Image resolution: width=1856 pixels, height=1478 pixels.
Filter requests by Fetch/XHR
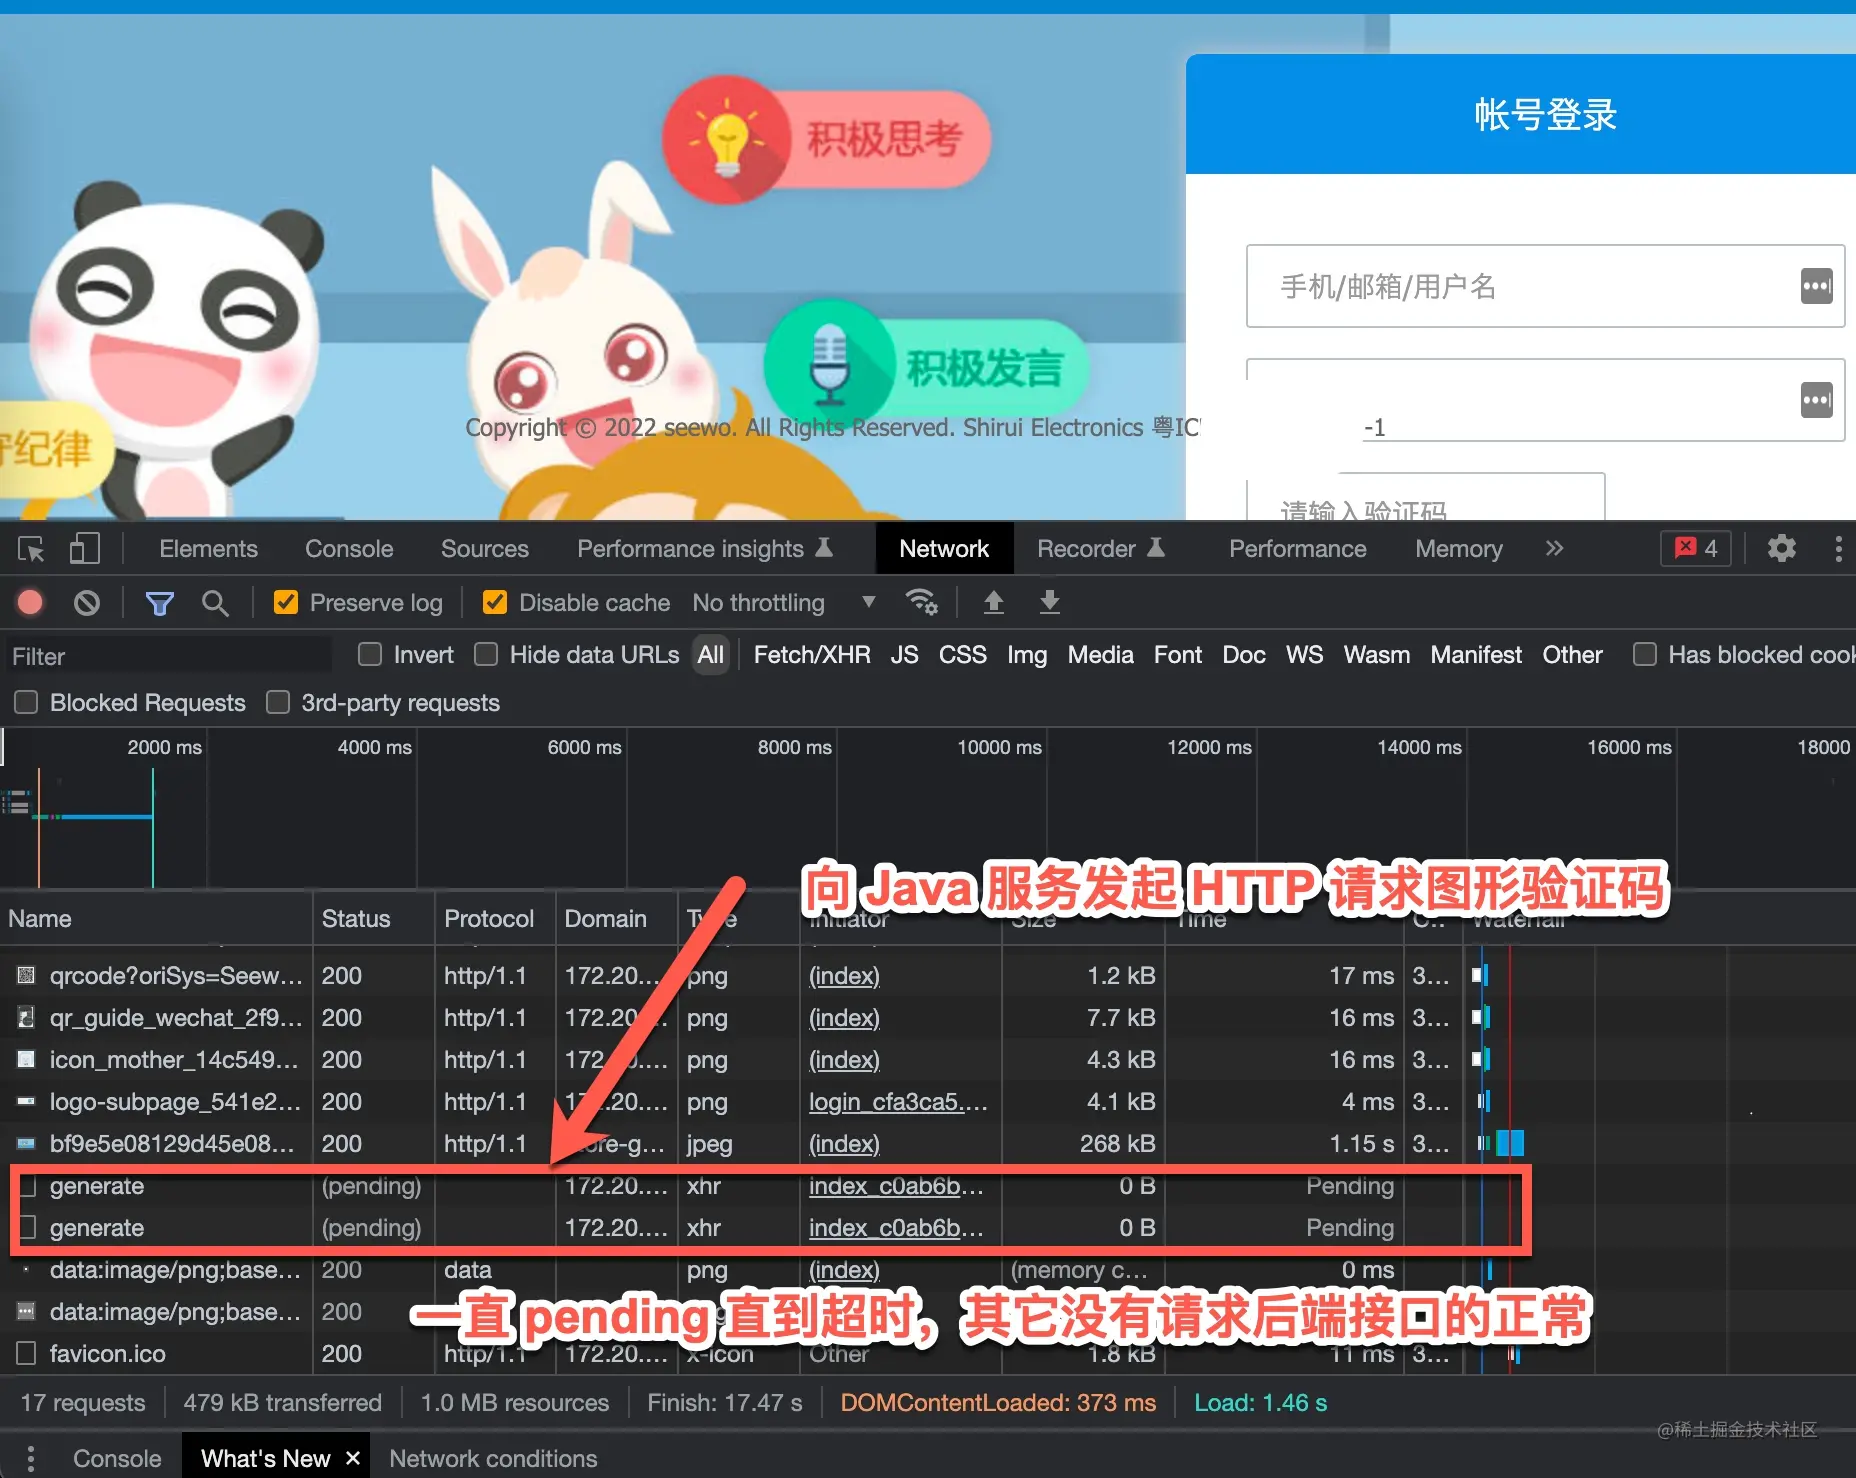click(x=811, y=655)
